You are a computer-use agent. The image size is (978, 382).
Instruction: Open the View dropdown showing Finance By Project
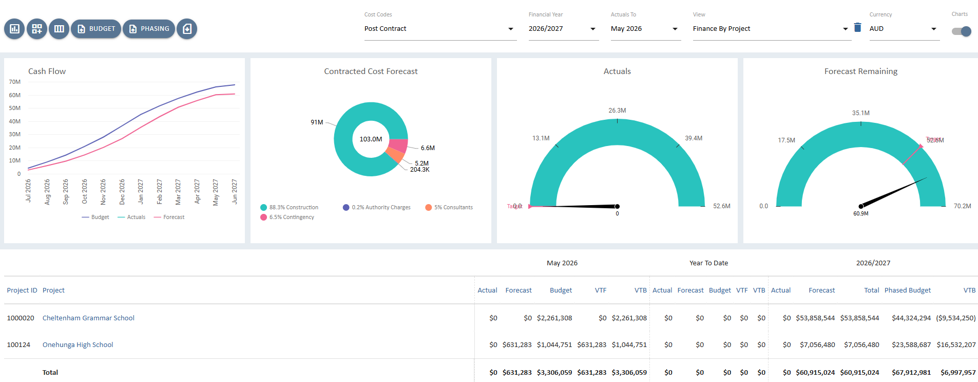point(772,29)
